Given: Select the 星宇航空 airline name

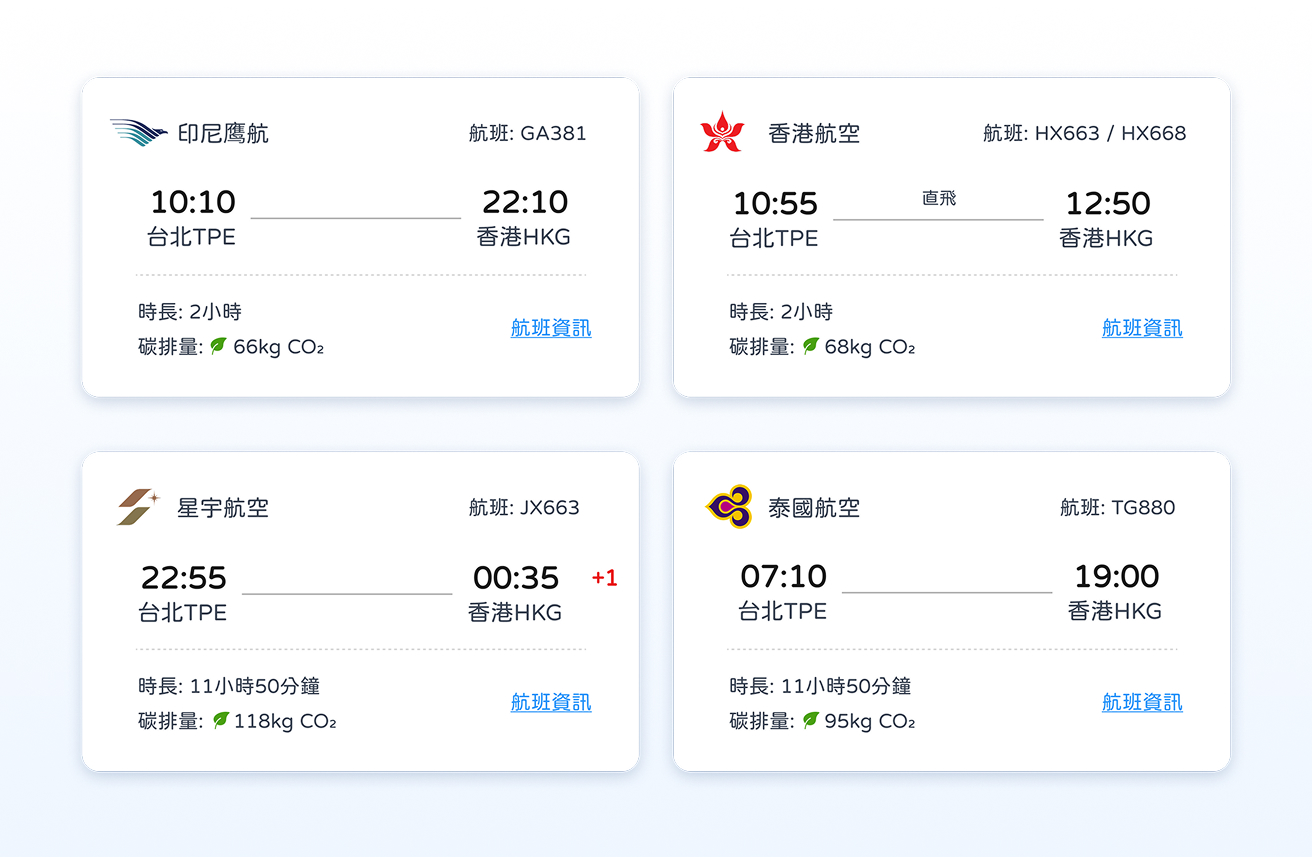Looking at the screenshot, I should [x=223, y=508].
